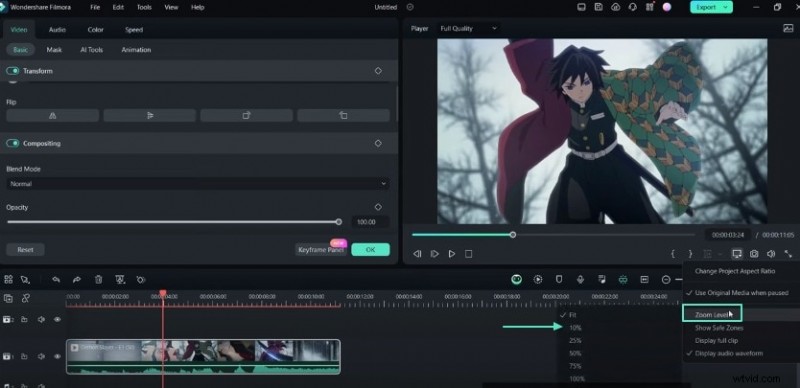
Task: Add keyframe diamond for Compositing
Action: [378, 143]
